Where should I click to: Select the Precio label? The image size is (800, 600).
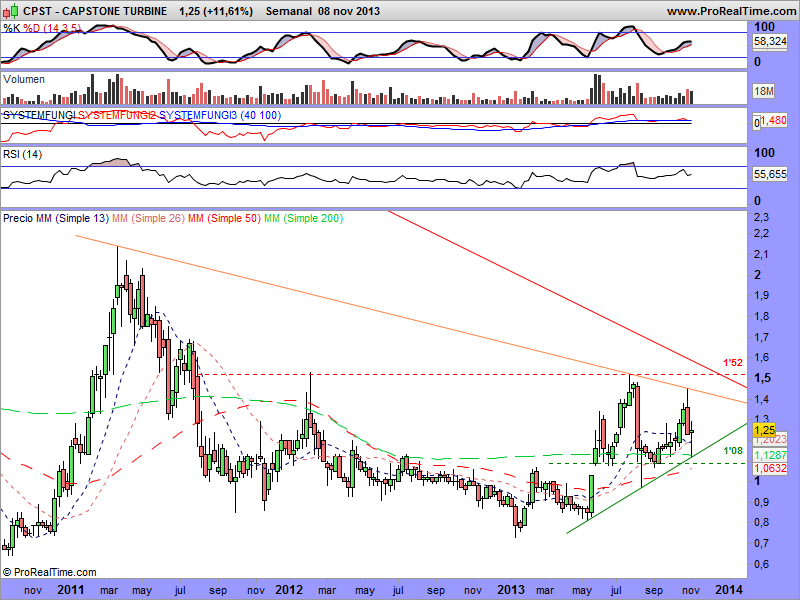click(x=18, y=218)
